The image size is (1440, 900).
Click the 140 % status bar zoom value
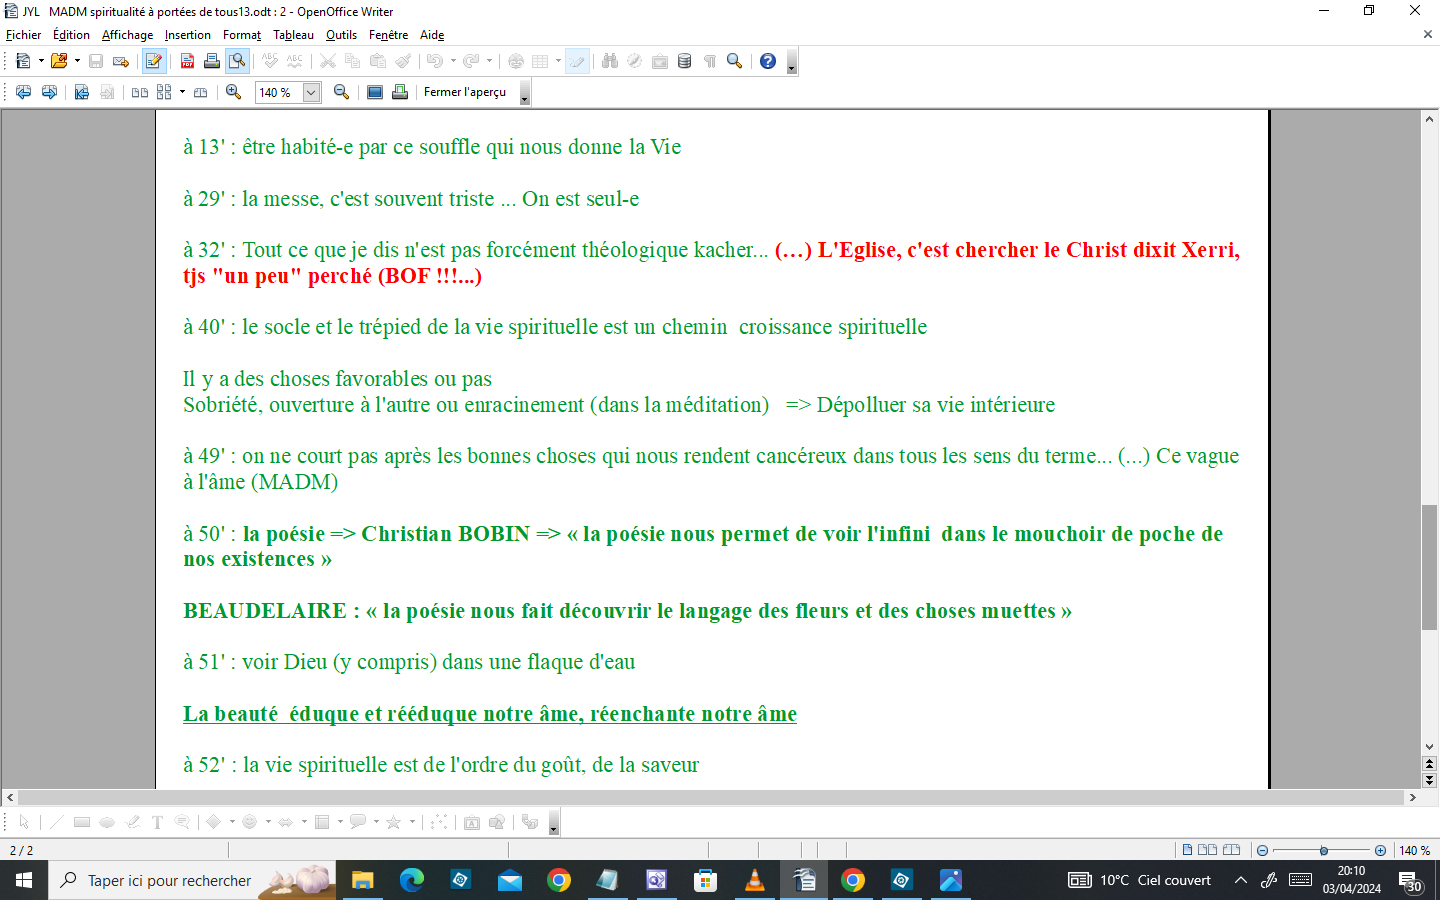[x=1414, y=851]
